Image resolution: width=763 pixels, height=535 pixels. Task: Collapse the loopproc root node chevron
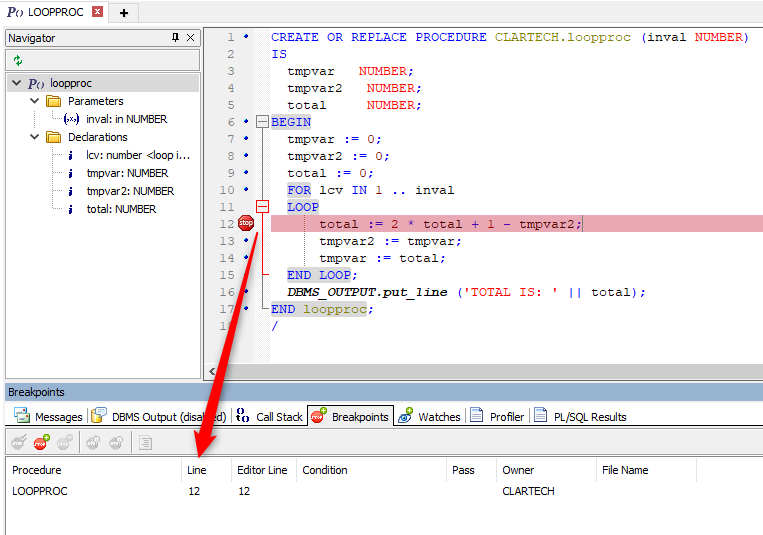coord(17,83)
